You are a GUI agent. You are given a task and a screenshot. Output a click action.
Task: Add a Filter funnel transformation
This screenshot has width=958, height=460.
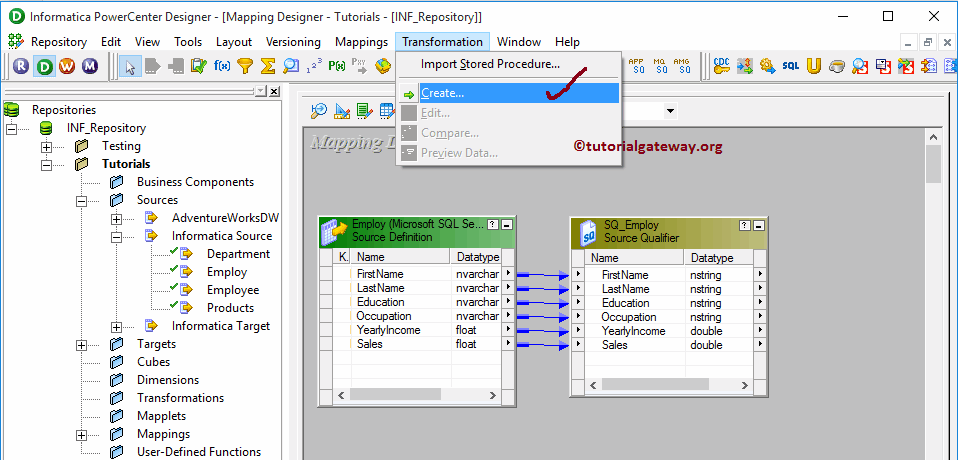[x=245, y=66]
